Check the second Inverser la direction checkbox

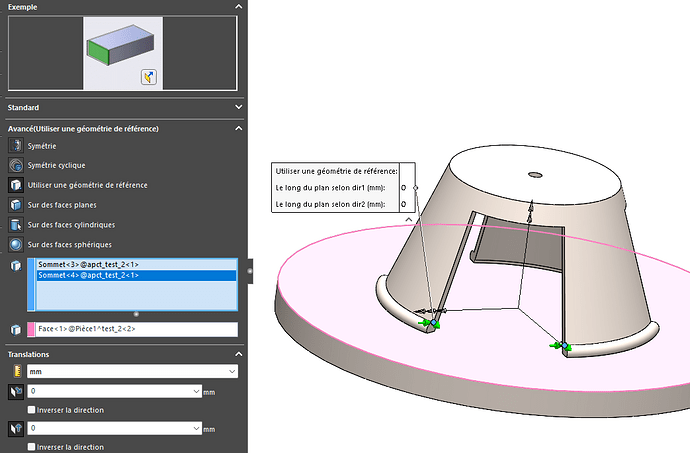(31, 447)
